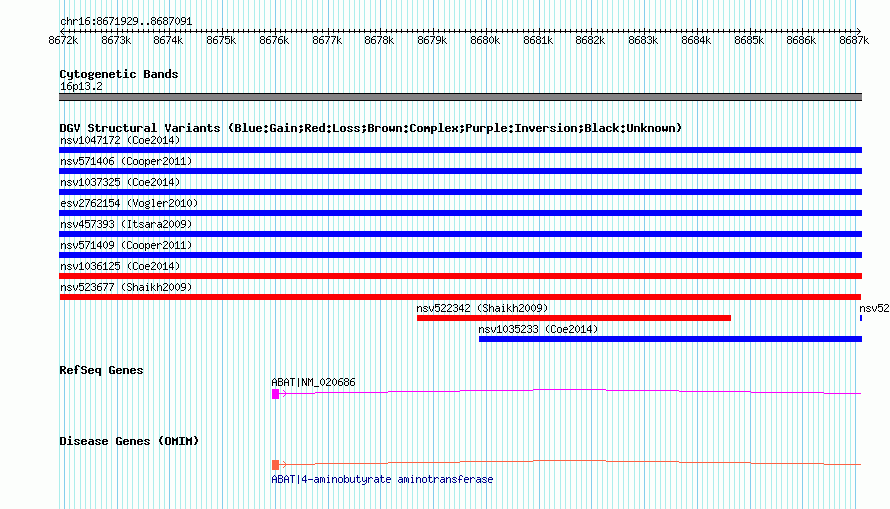890x509 pixels.
Task: Open variant label esv2762154 (Vogler2010)
Action: coord(129,203)
